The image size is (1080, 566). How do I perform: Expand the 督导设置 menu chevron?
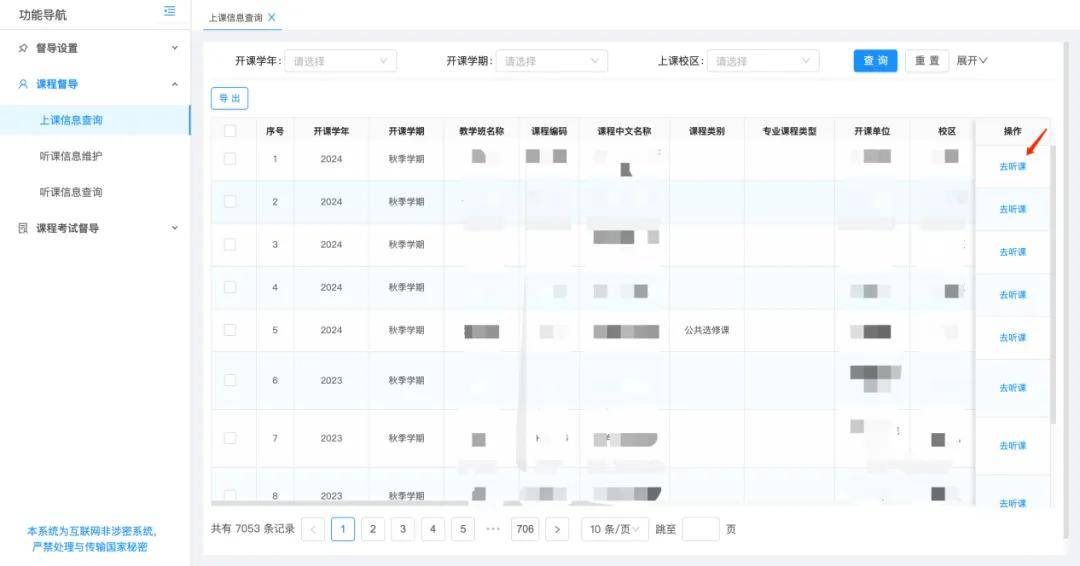click(x=175, y=48)
